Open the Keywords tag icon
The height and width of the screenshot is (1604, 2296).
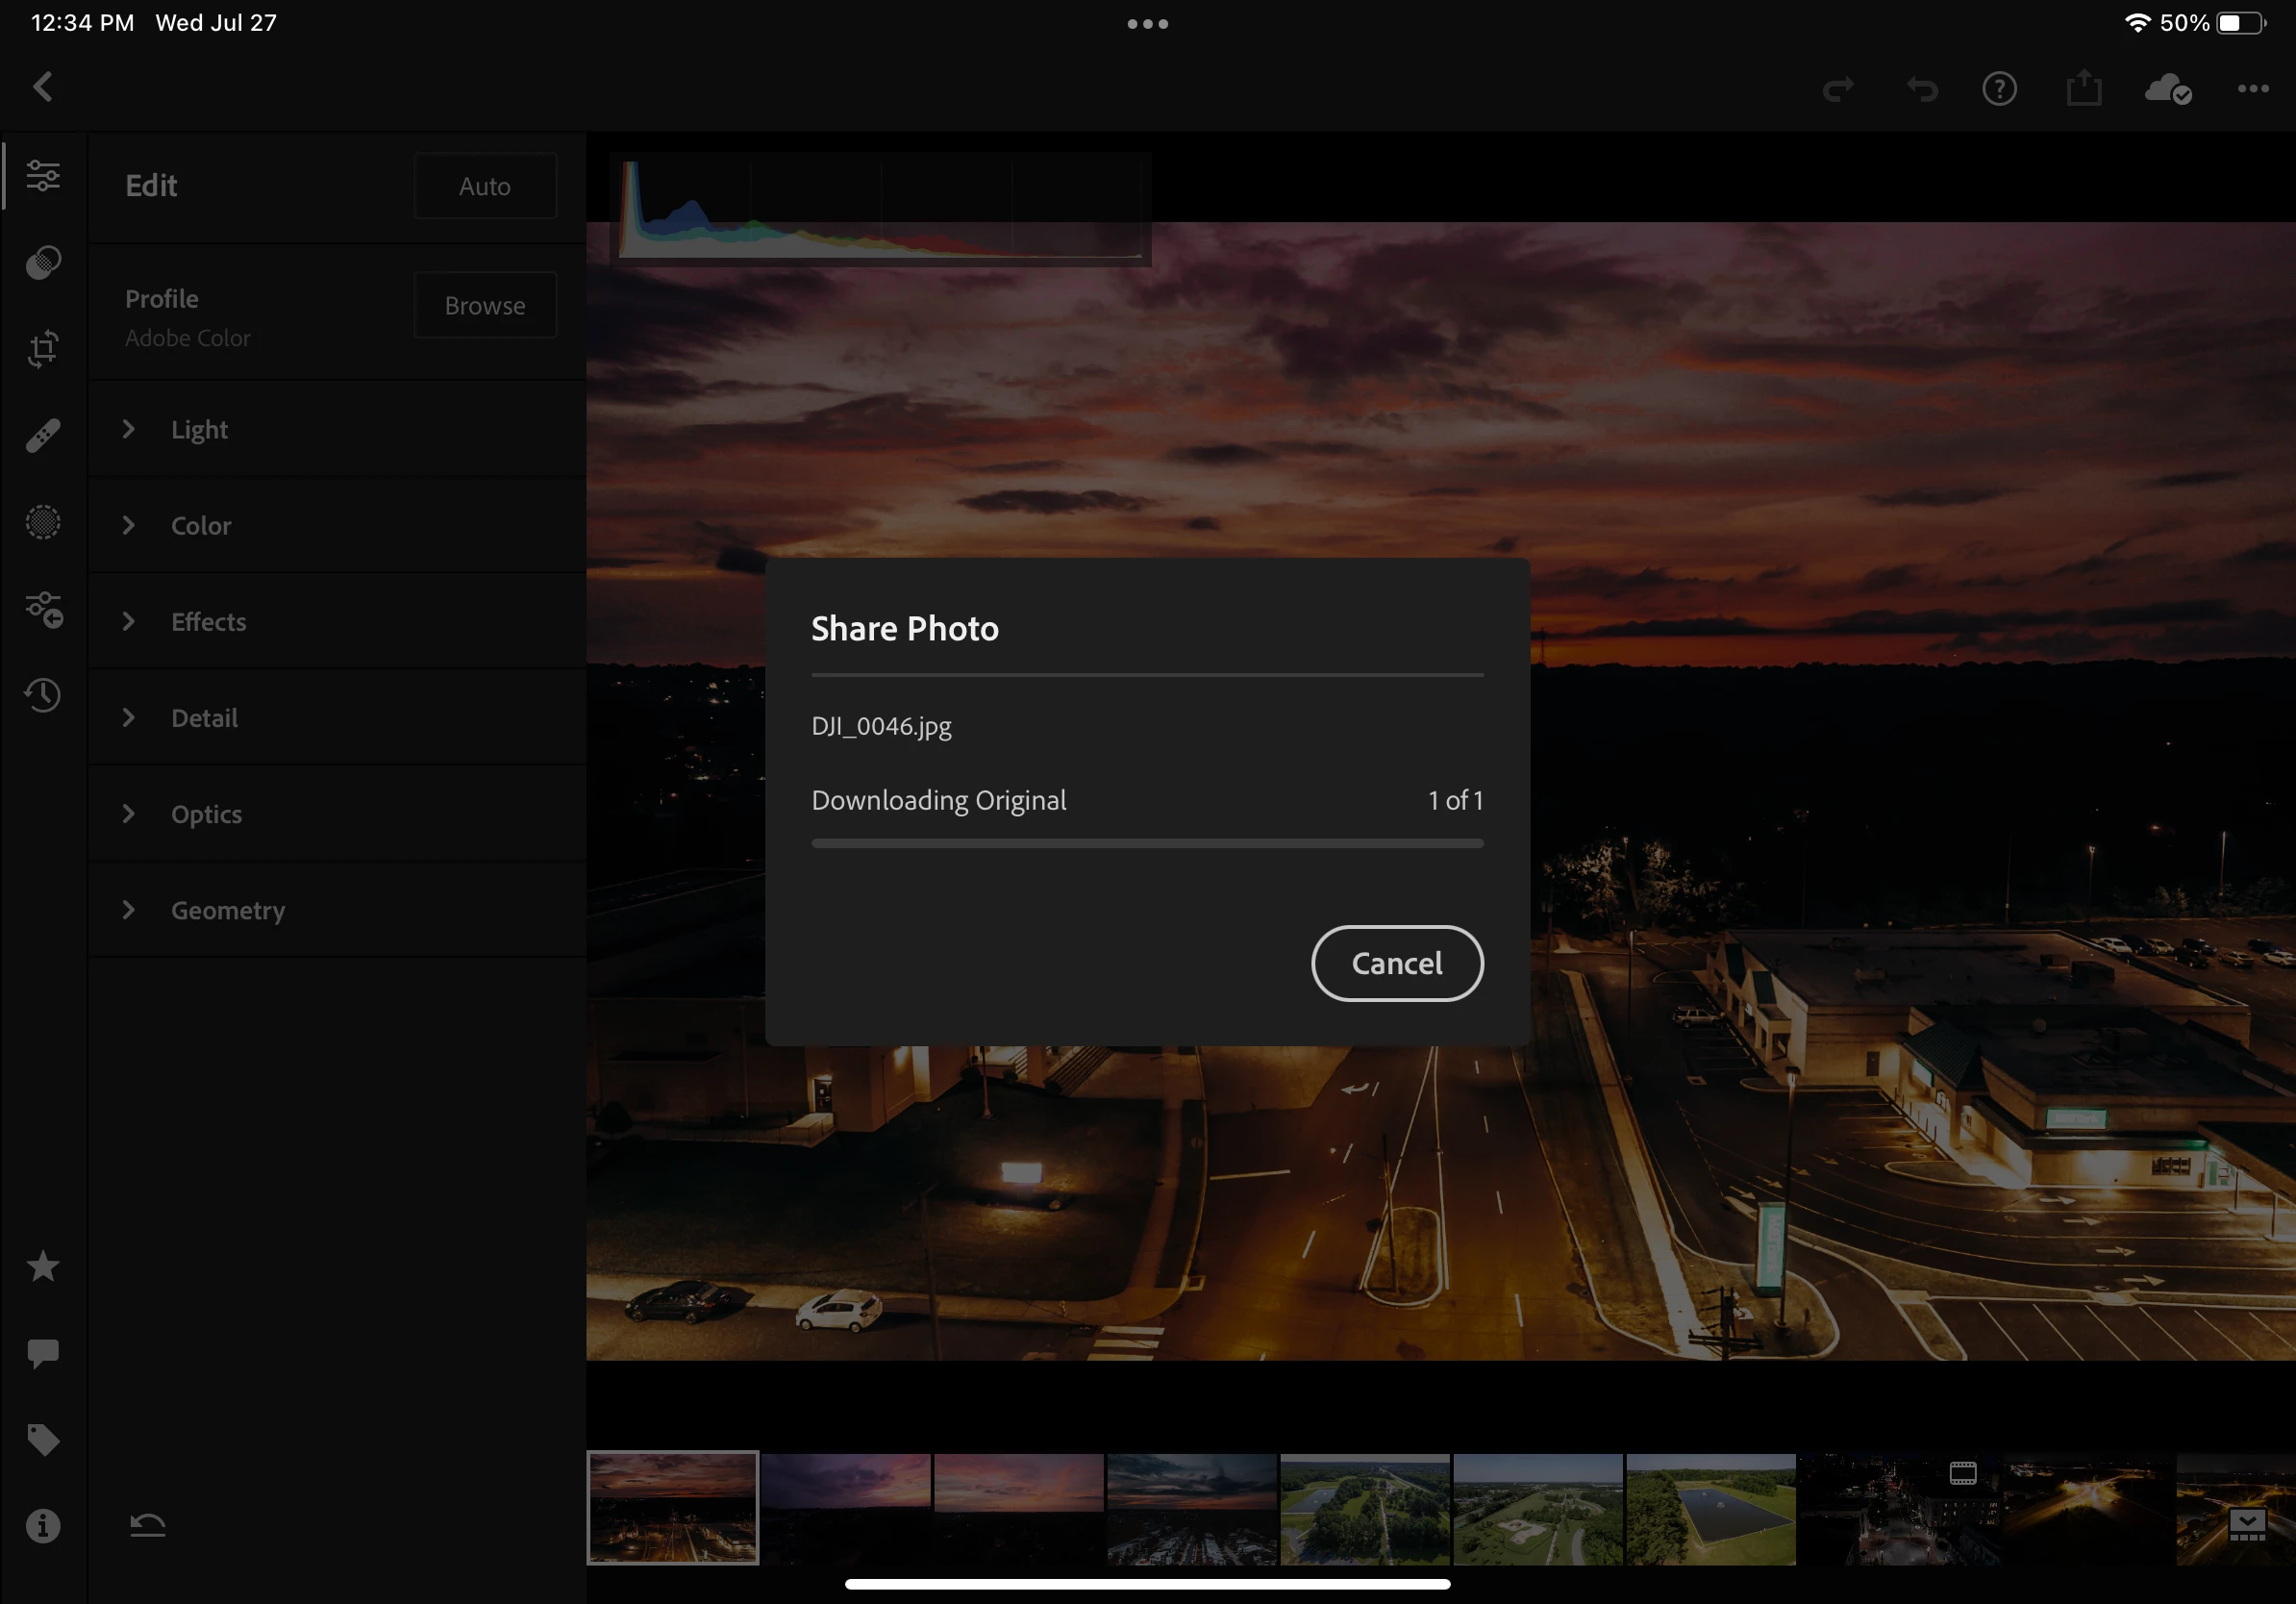[x=43, y=1440]
